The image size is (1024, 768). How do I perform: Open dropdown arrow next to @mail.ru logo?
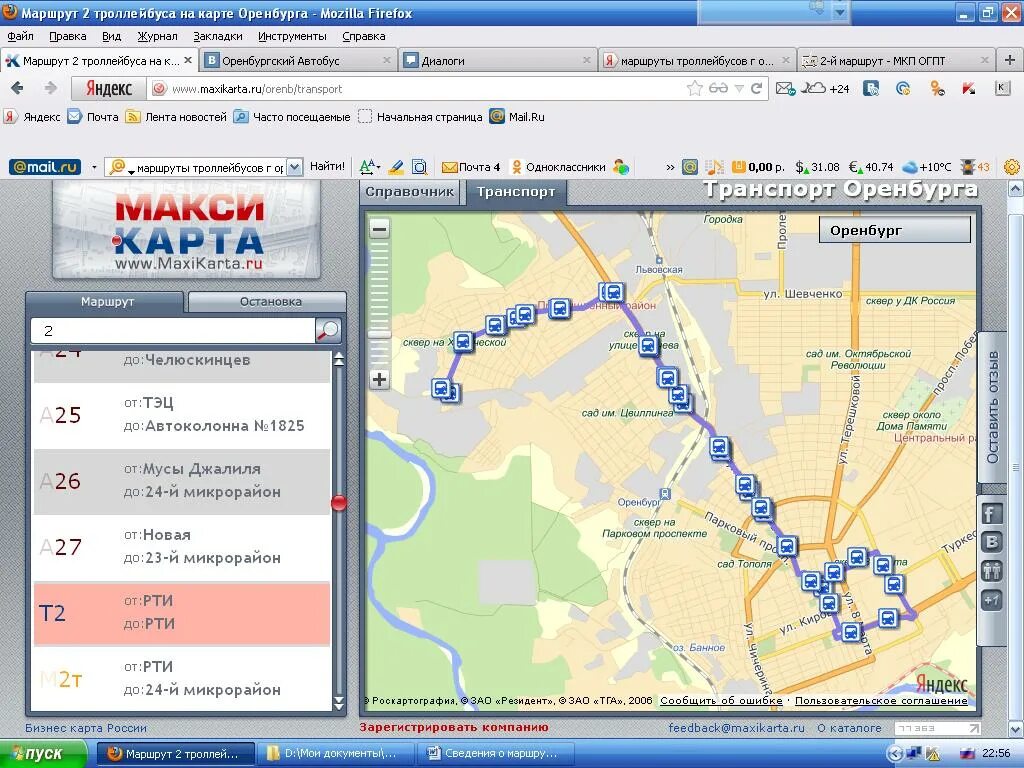[x=94, y=167]
